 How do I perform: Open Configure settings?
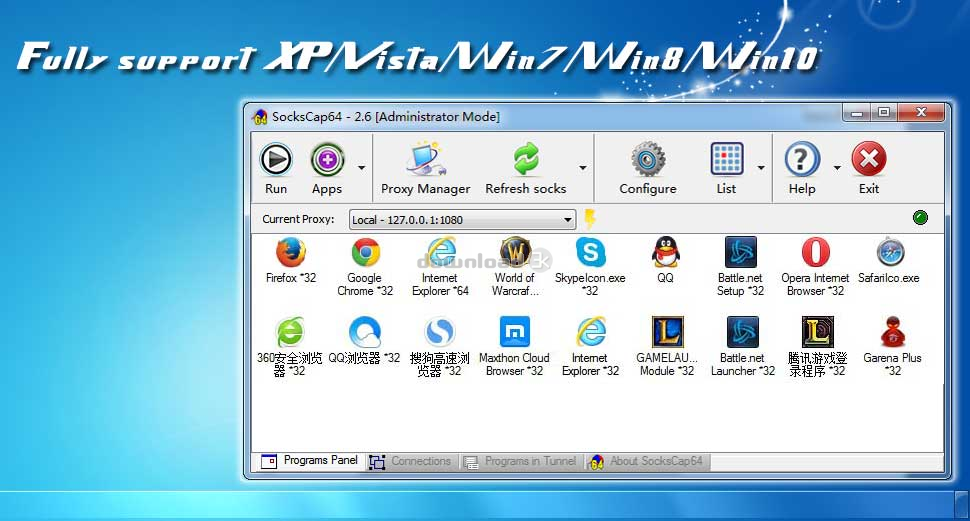pyautogui.click(x=648, y=168)
